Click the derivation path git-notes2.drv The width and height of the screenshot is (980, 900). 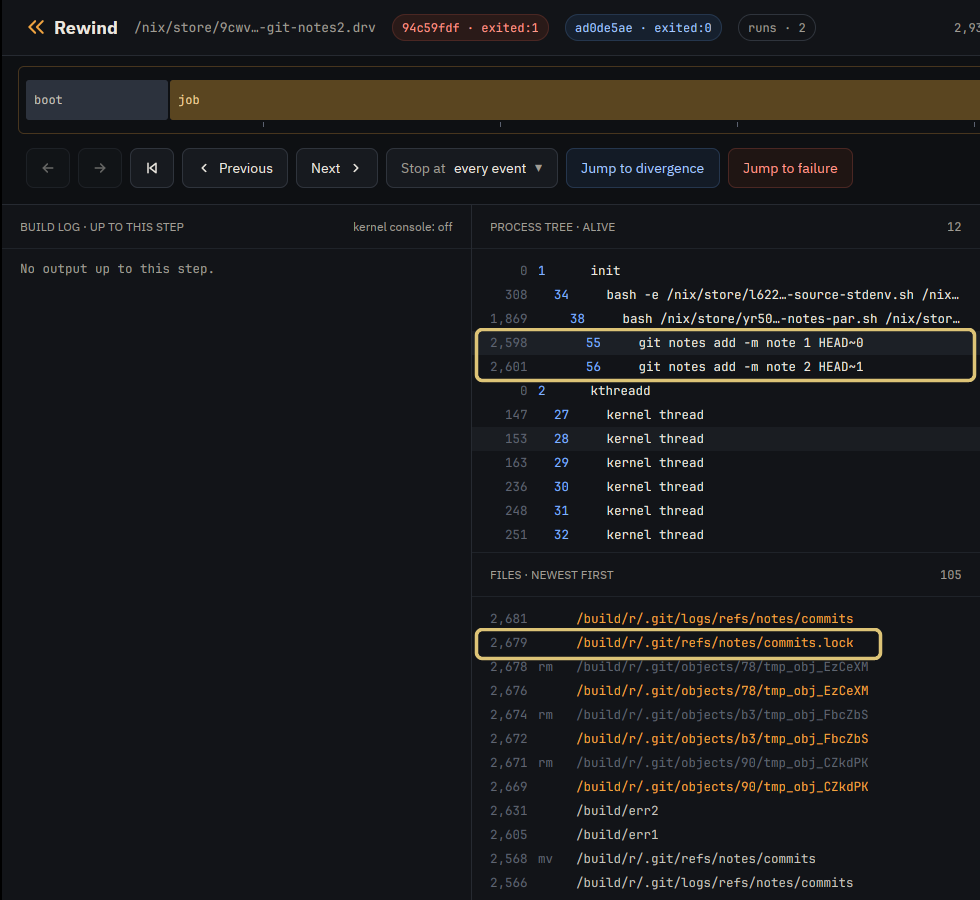pos(255,28)
